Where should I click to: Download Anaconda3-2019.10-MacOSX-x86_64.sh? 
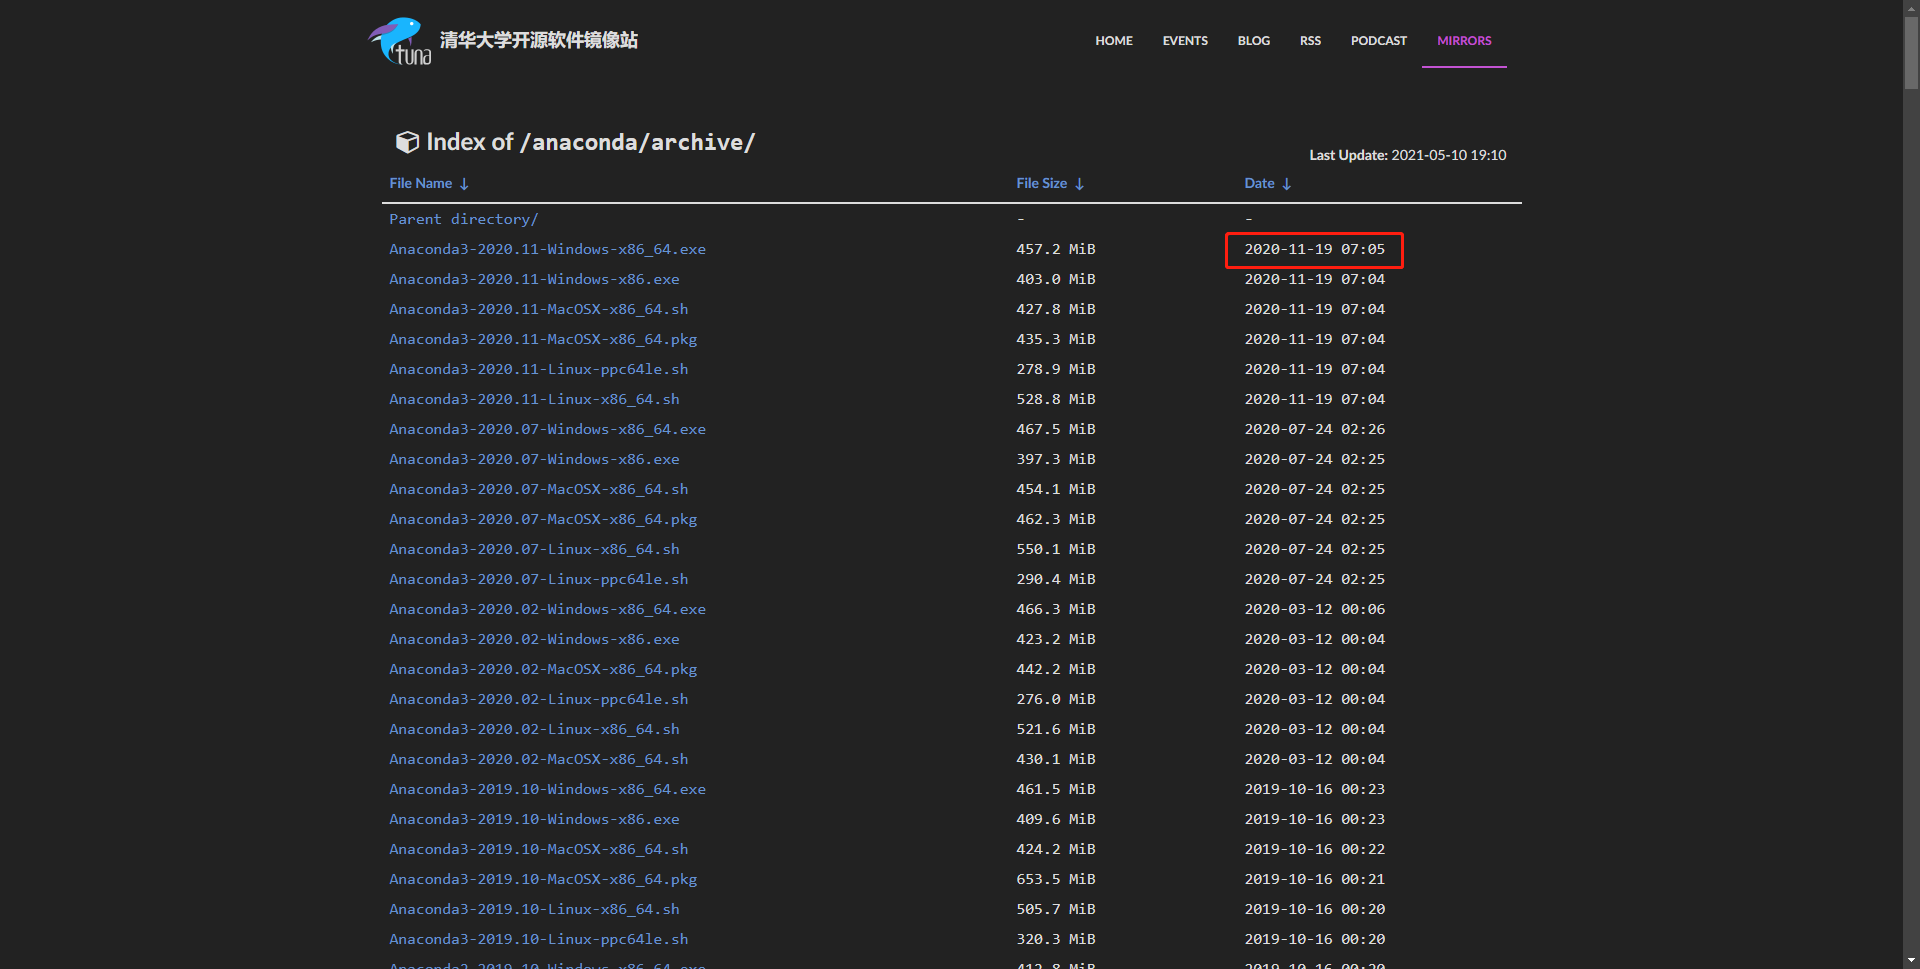[x=538, y=849]
